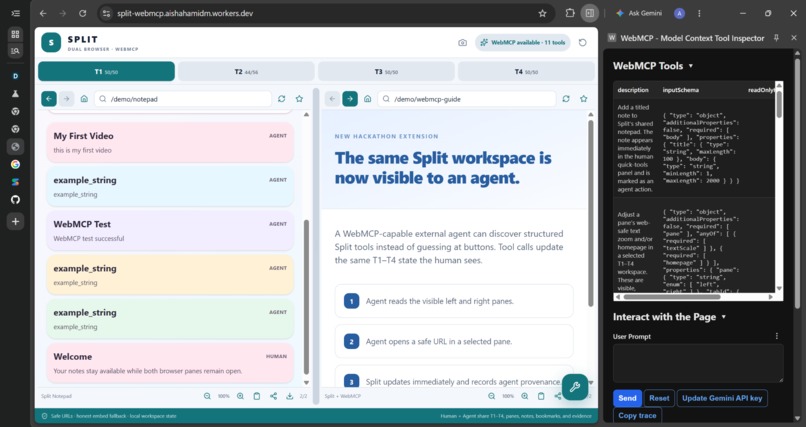Zoom in the right Split + WebMCP pane

pos(524,396)
